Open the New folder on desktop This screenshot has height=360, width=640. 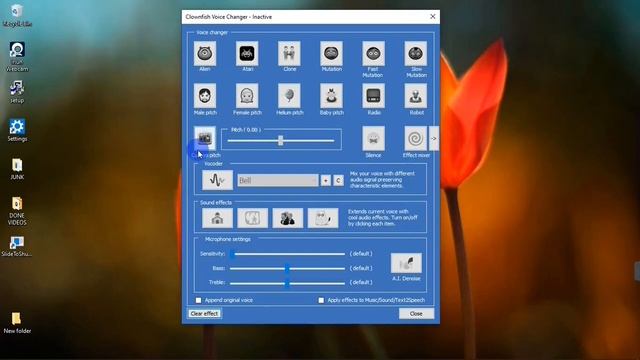[x=17, y=323]
